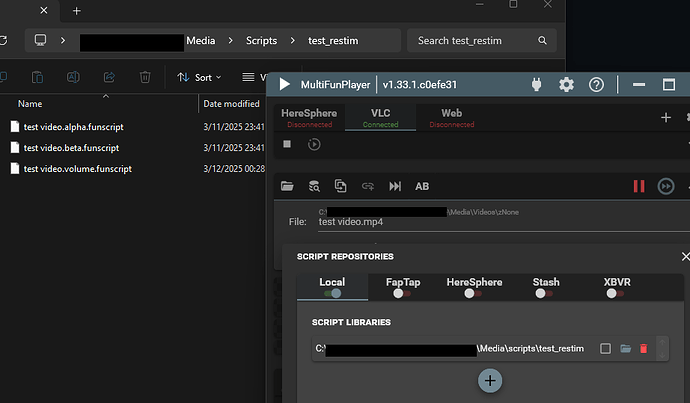Click Explorer paste icon

(x=37, y=77)
